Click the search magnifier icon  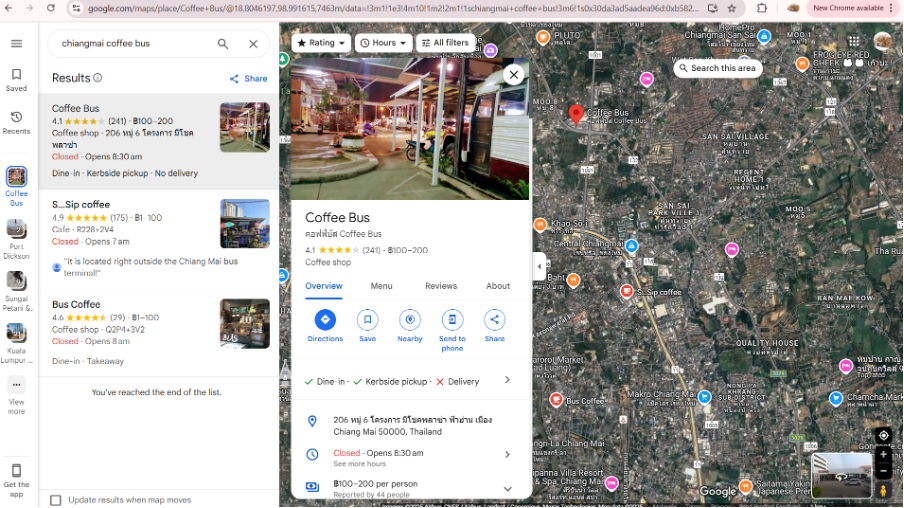tap(223, 44)
